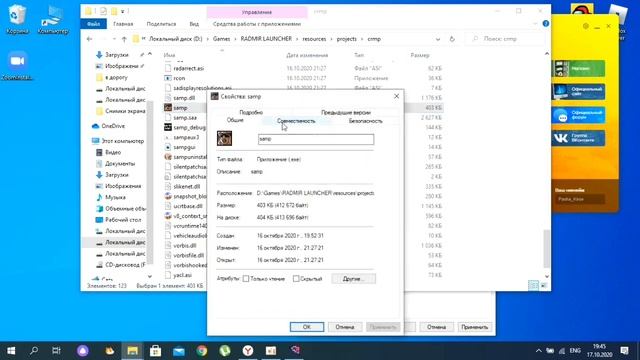Collapse the Explorer ribbon chevron
Screen dimensions: 640x360
click(535, 24)
